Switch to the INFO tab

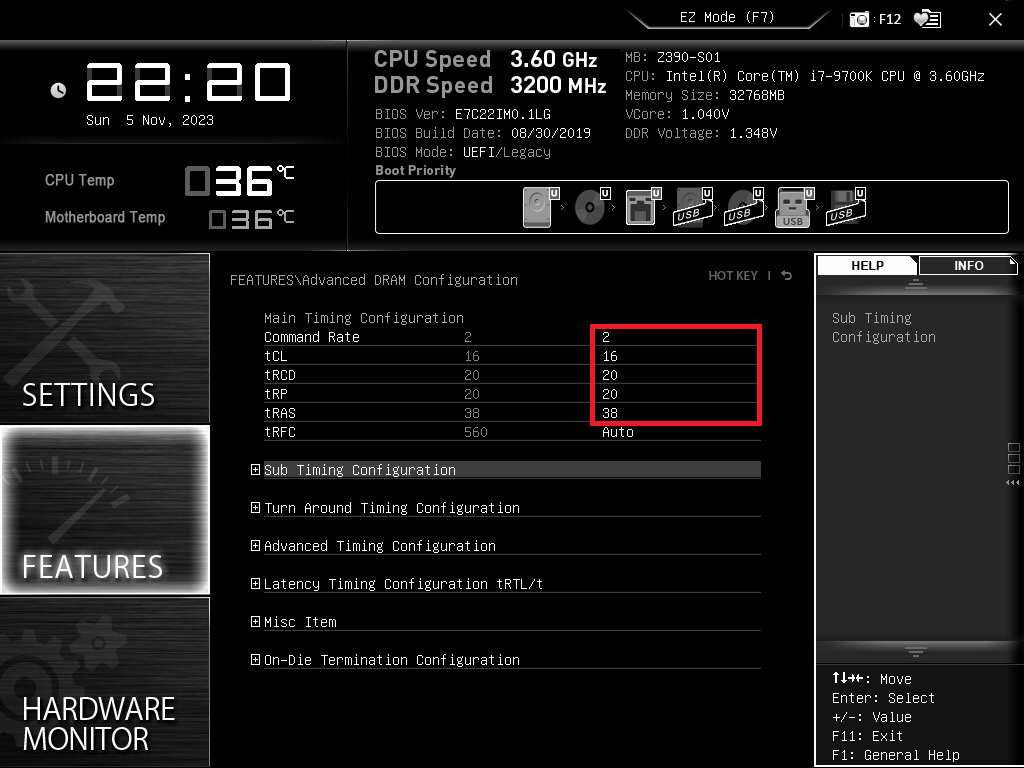968,266
